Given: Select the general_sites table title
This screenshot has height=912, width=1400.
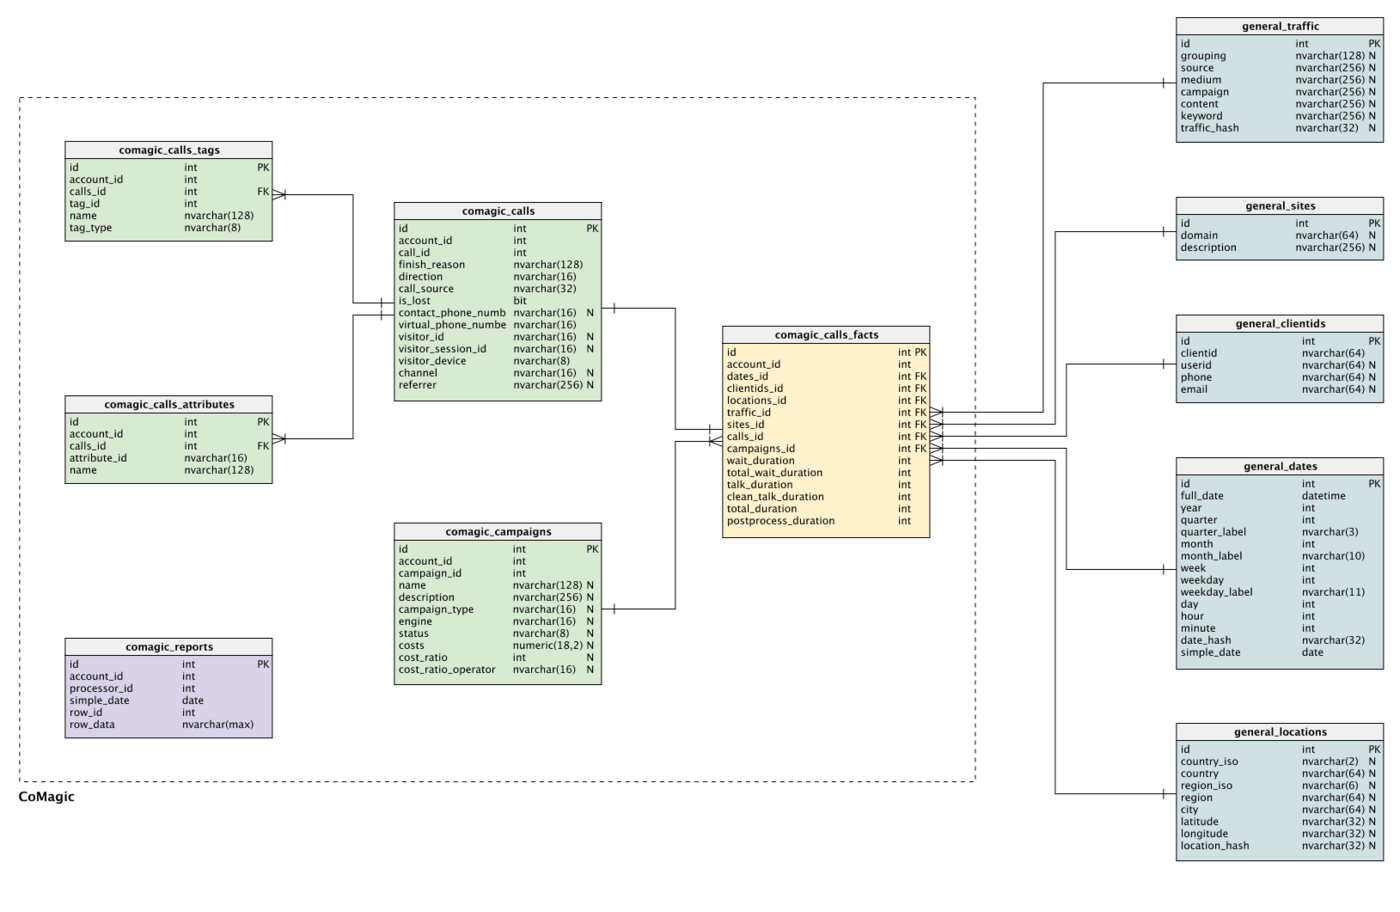Looking at the screenshot, I should click(x=1280, y=206).
